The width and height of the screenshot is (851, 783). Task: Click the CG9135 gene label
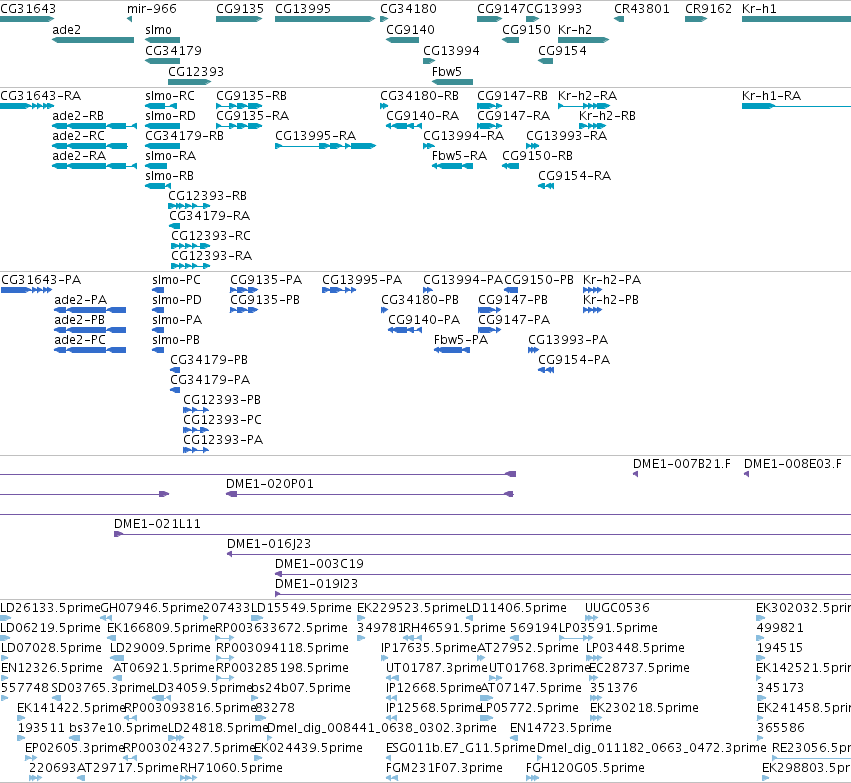point(240,9)
